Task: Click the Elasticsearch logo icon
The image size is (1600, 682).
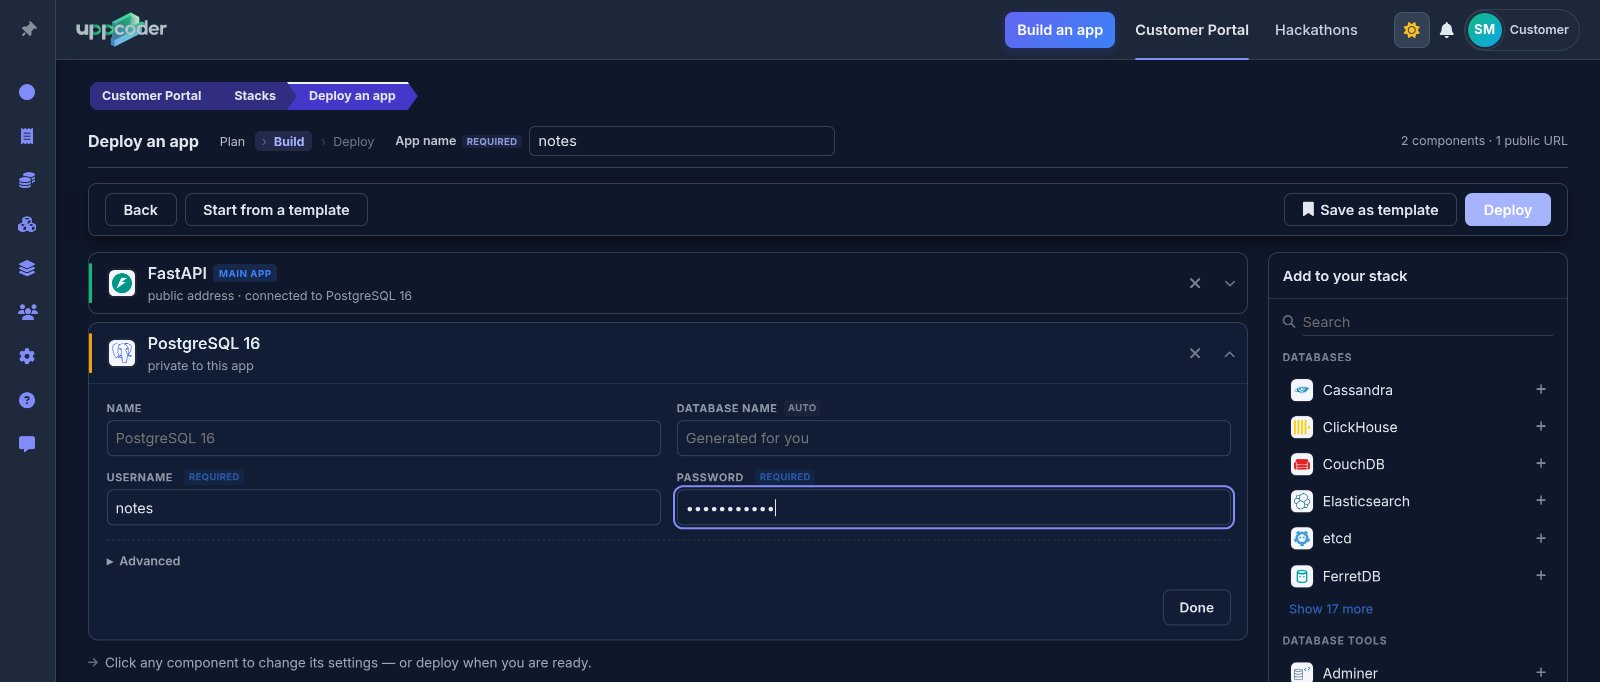Action: click(x=1302, y=501)
